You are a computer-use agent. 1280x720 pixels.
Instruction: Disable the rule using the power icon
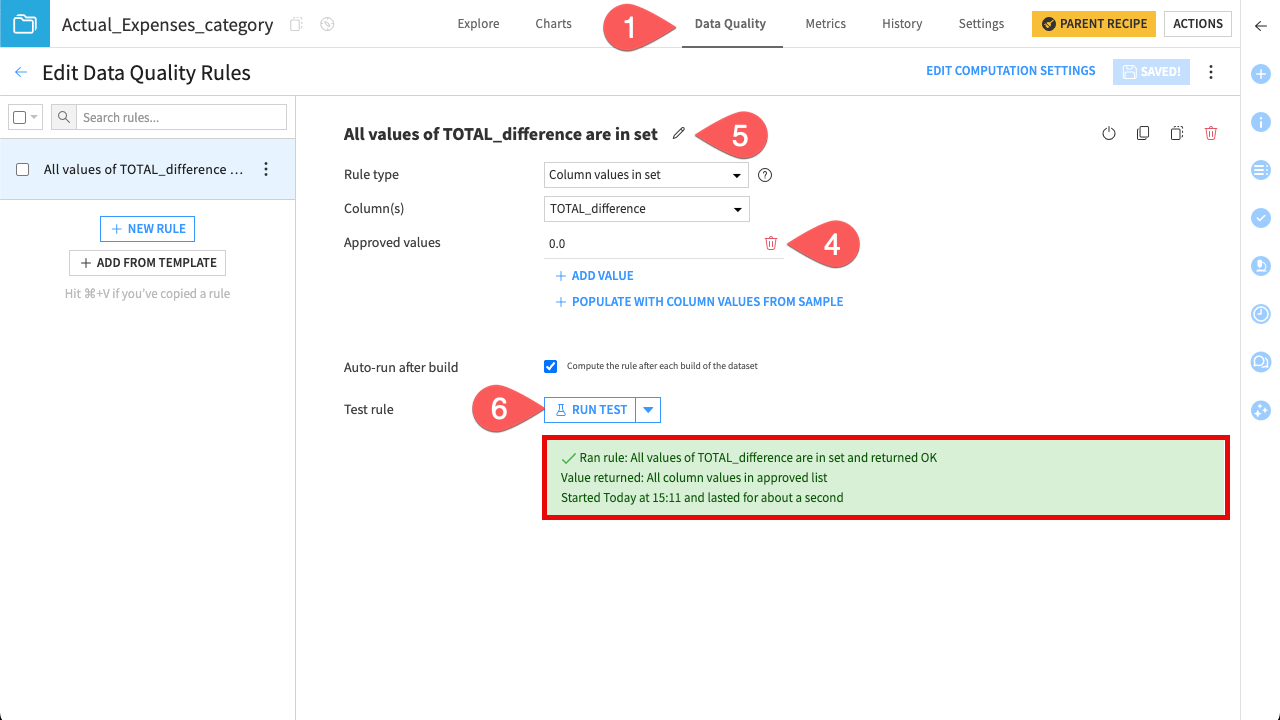pyautogui.click(x=1109, y=132)
